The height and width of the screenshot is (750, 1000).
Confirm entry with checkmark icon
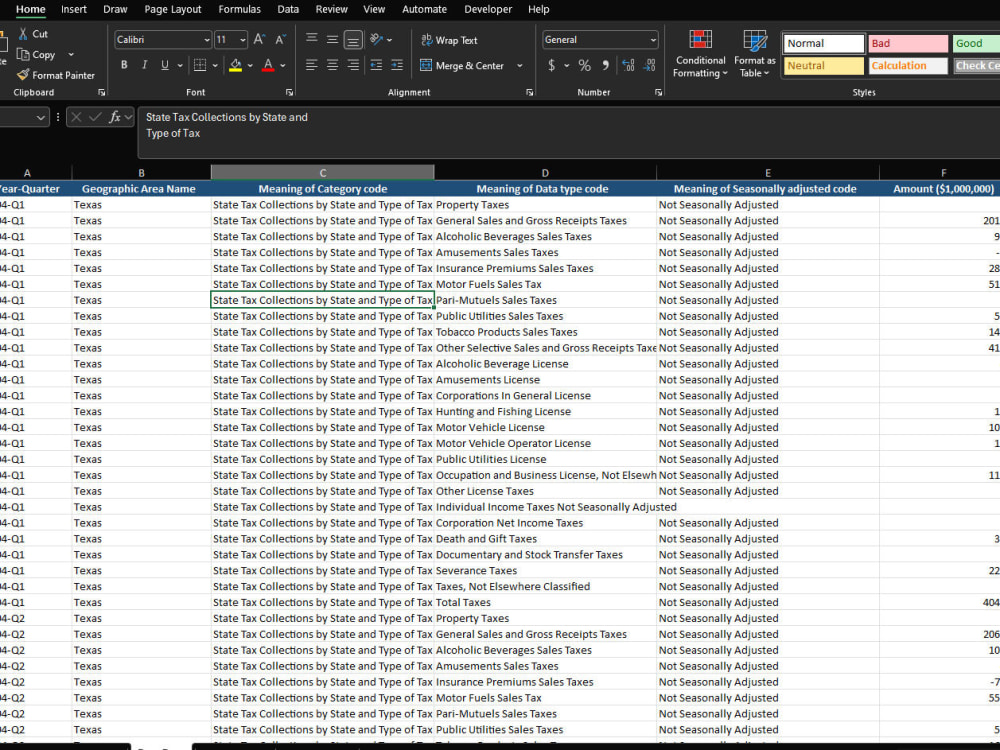point(96,117)
